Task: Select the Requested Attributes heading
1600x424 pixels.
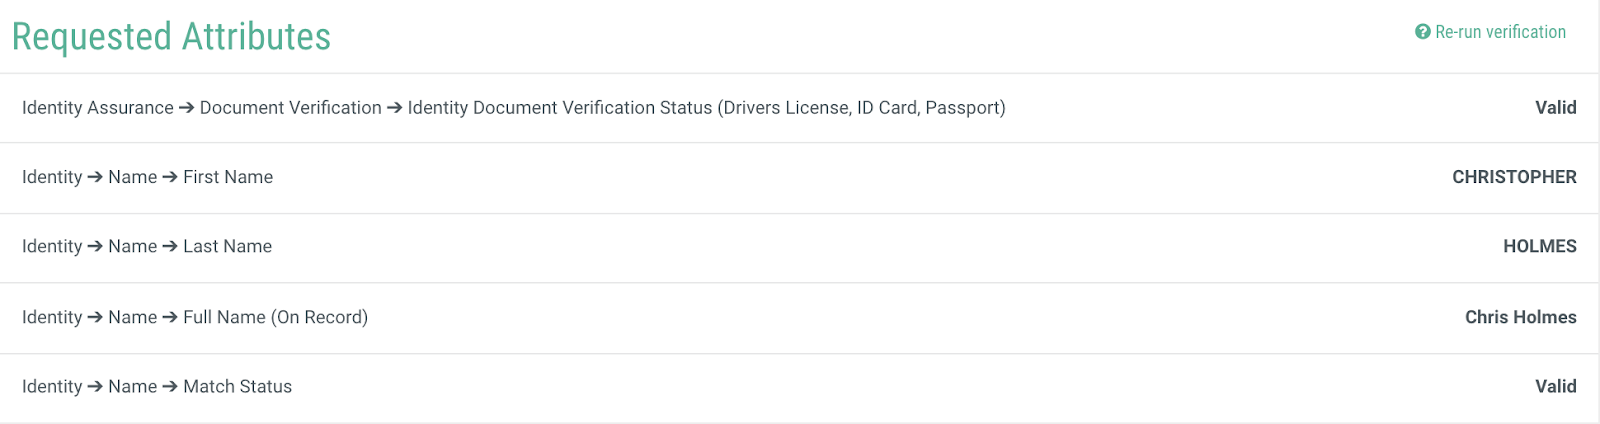Action: 171,37
